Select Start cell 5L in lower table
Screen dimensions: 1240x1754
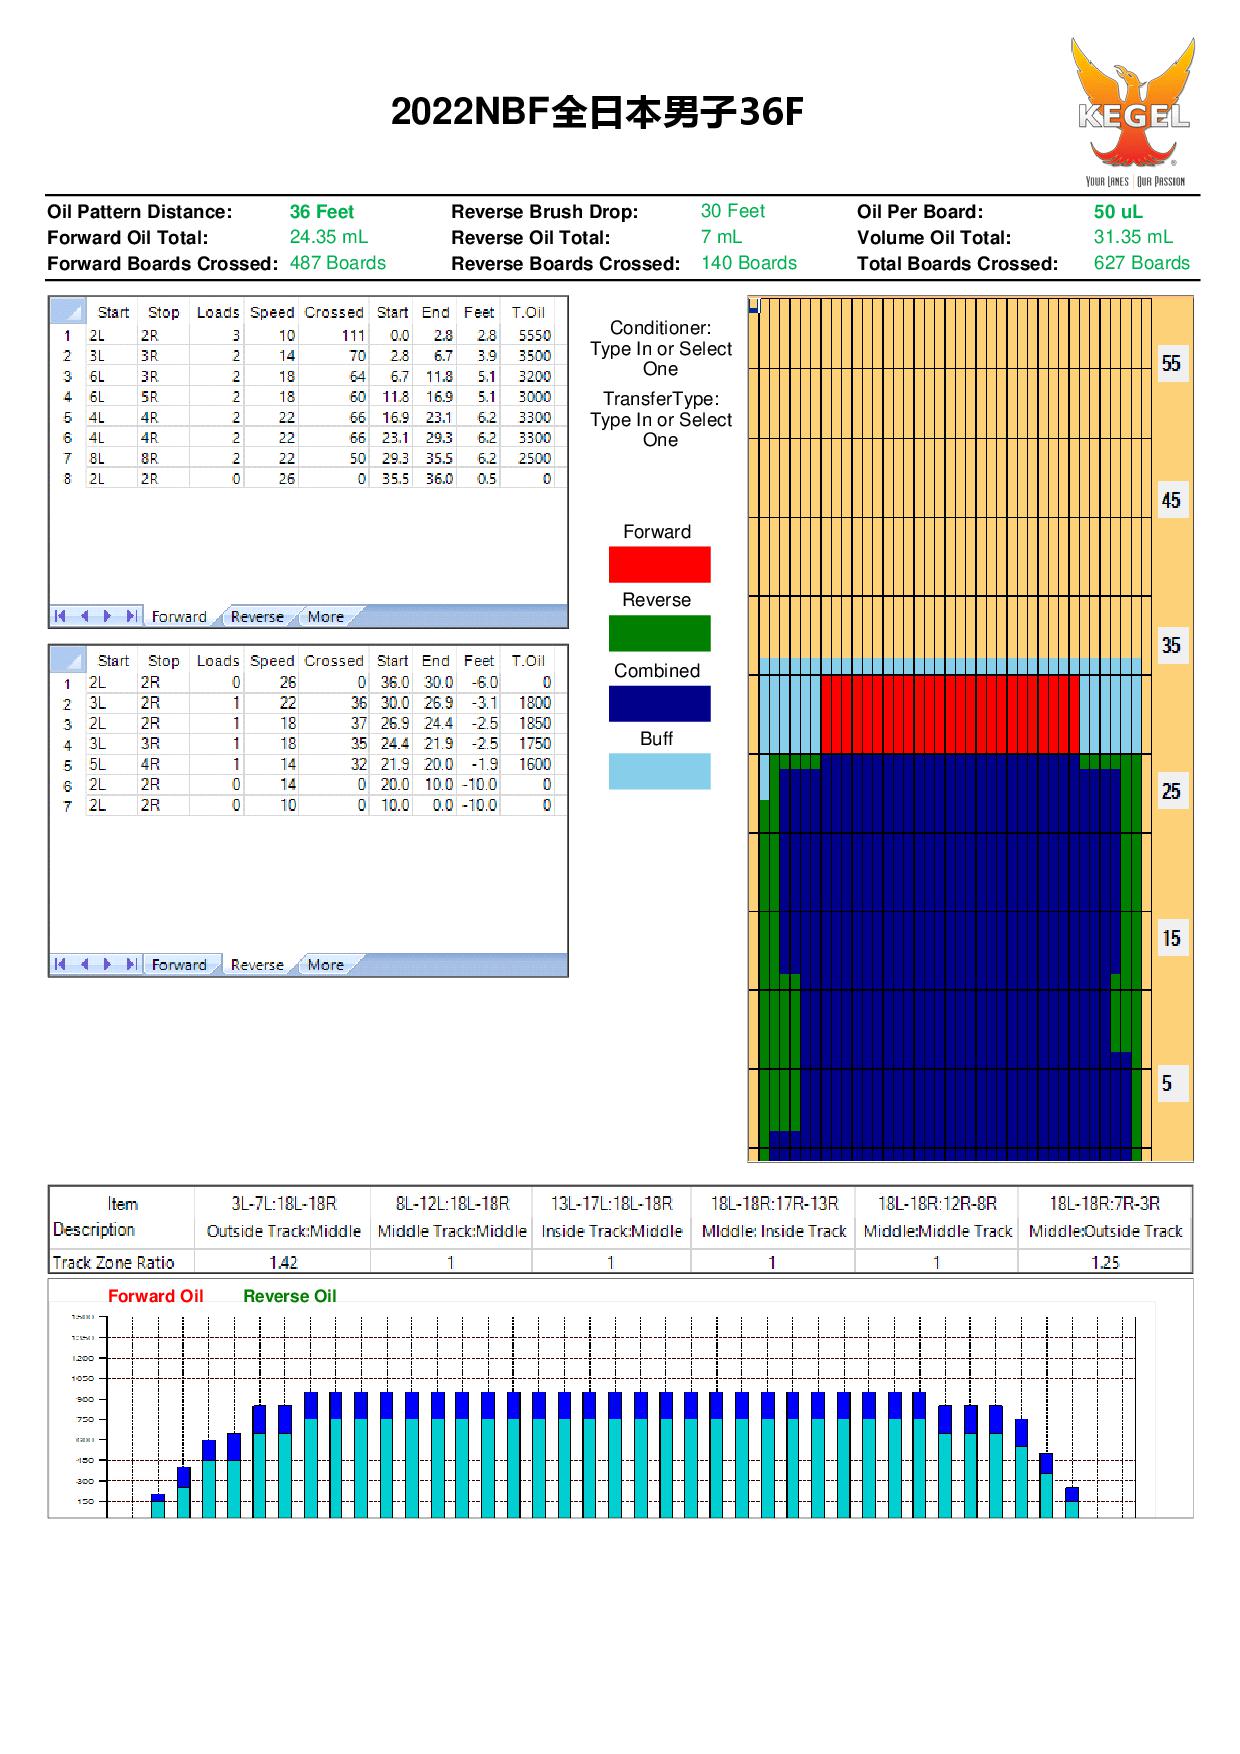point(112,764)
